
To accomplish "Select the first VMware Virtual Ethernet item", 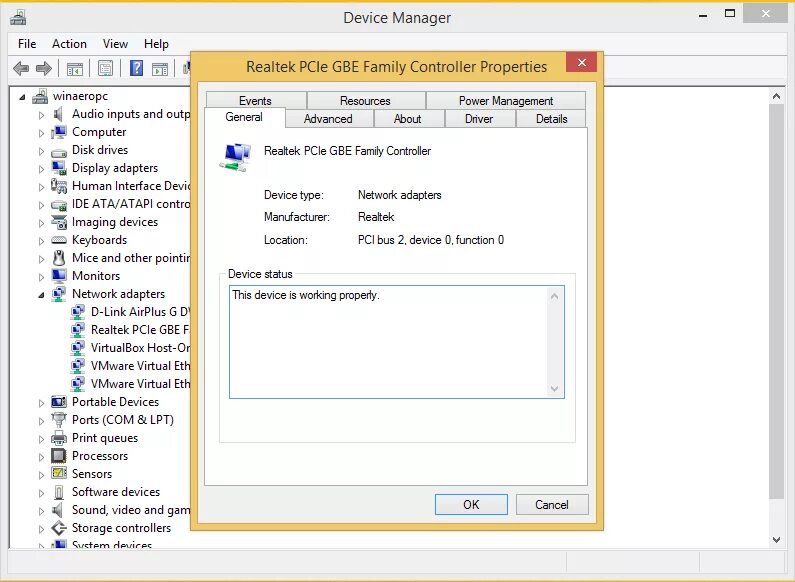I will [x=140, y=366].
